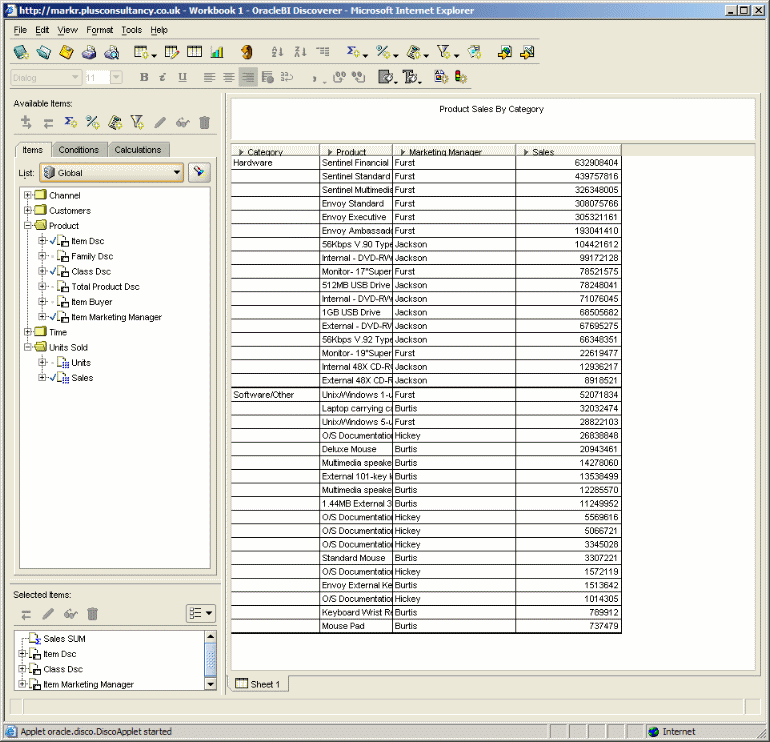Click the Category column header

265,152
